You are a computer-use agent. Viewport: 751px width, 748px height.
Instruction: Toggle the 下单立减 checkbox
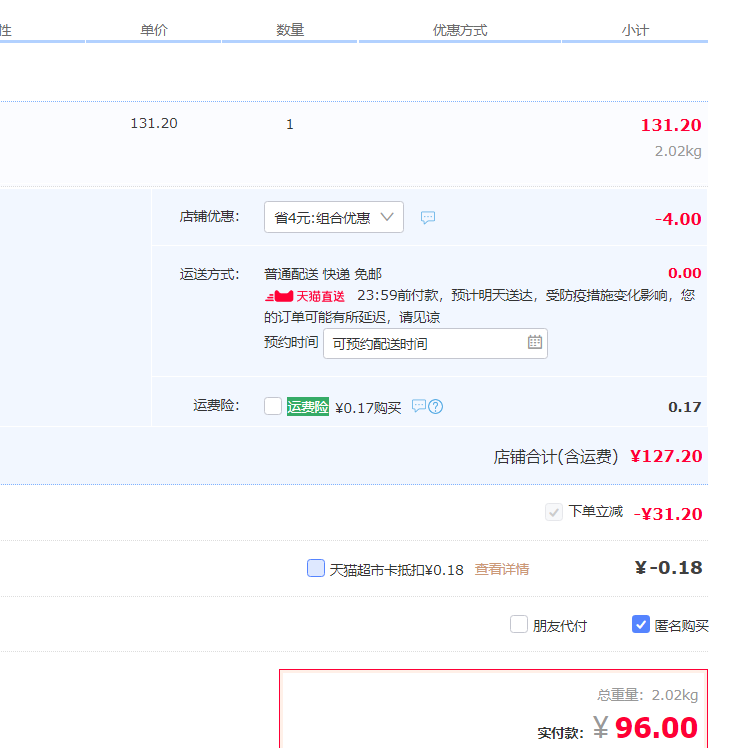(554, 512)
